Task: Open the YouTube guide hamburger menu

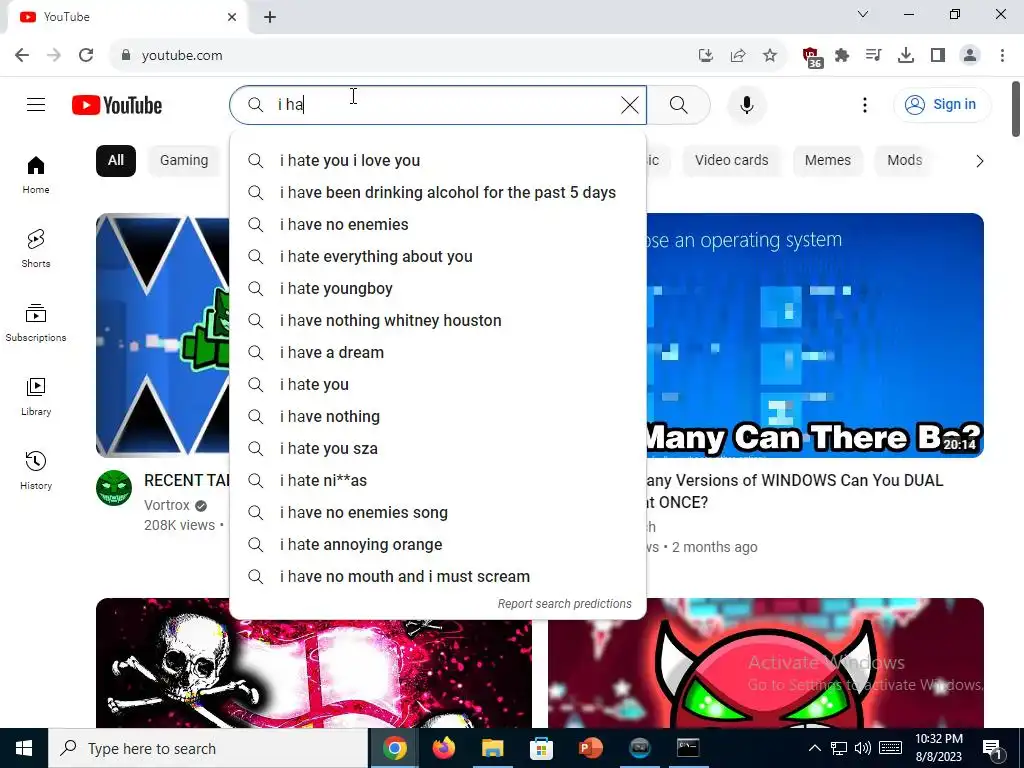Action: point(36,104)
